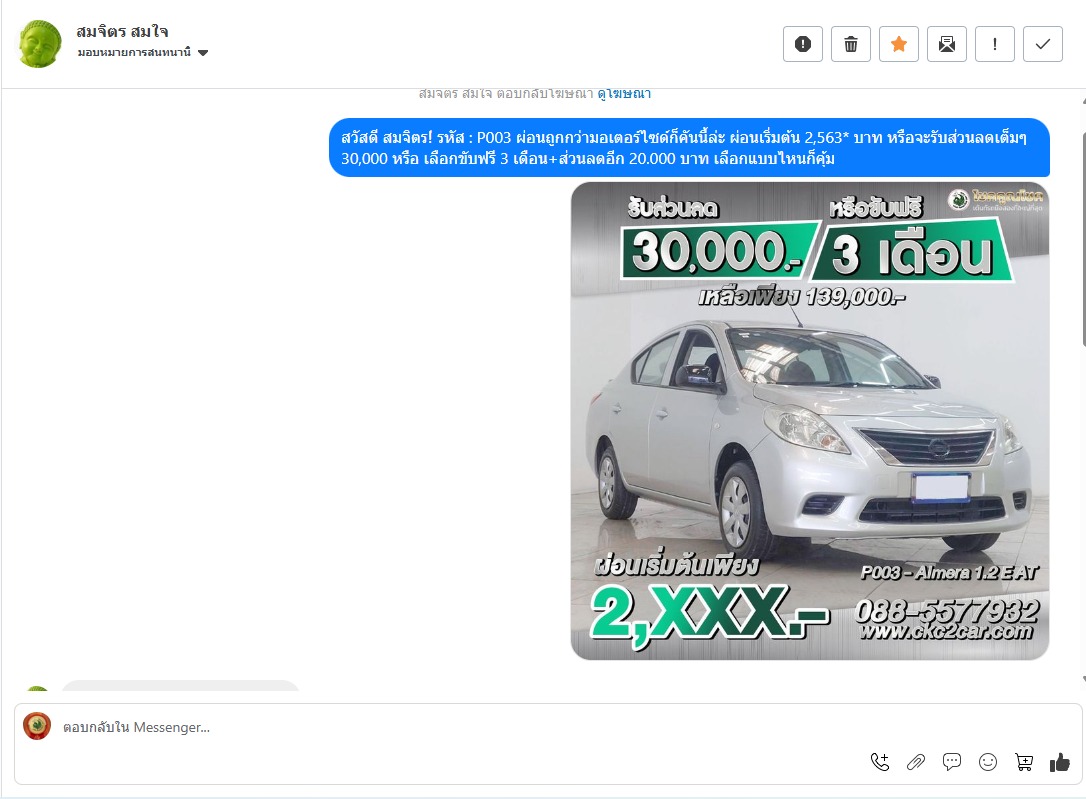
Task: Click the สมจิตร สมใจ contact name
Action: click(122, 32)
